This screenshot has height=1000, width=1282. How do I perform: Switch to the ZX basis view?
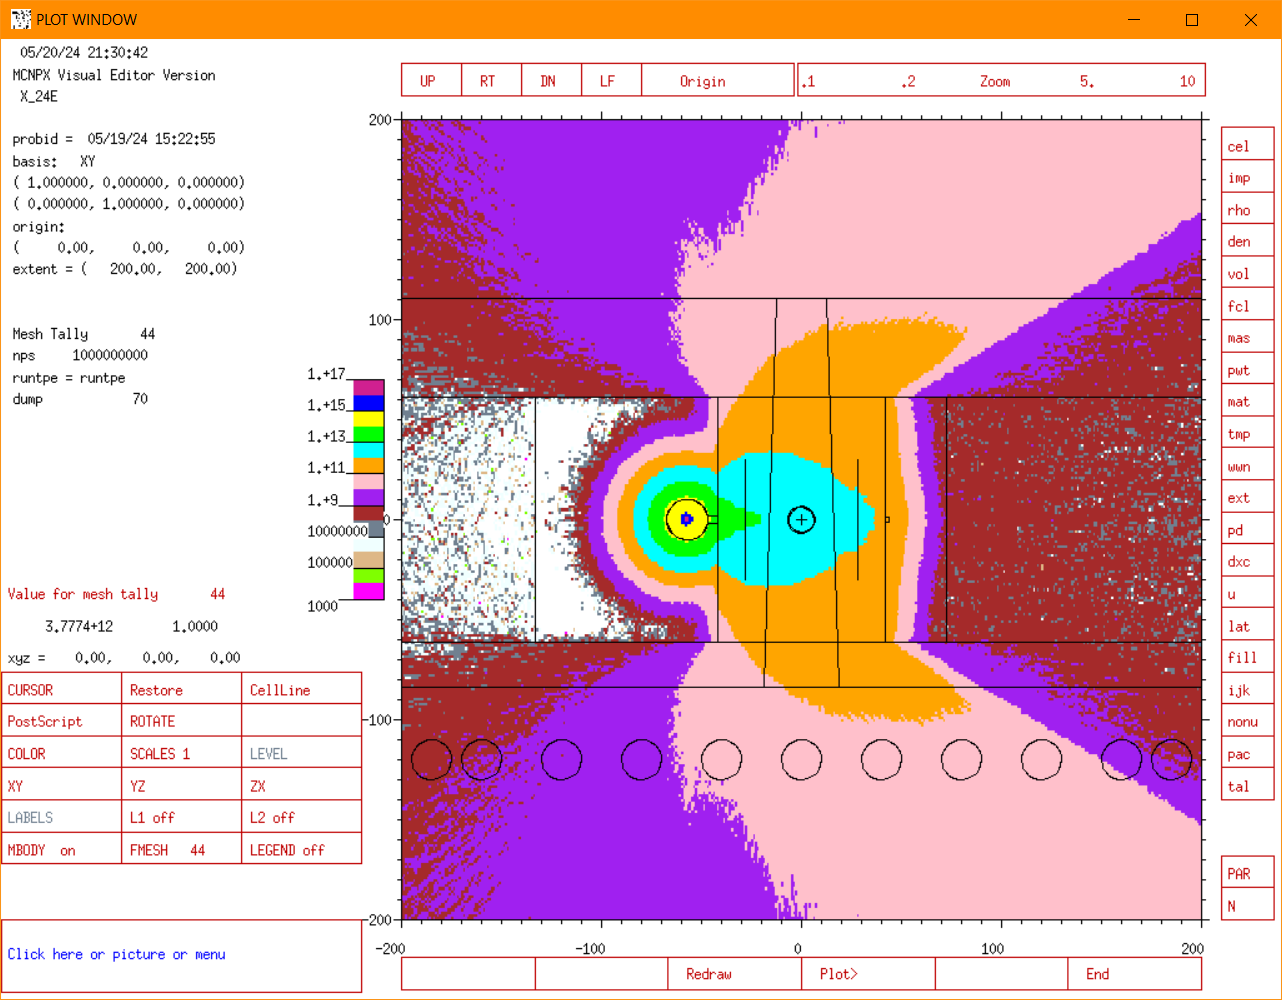[301, 785]
